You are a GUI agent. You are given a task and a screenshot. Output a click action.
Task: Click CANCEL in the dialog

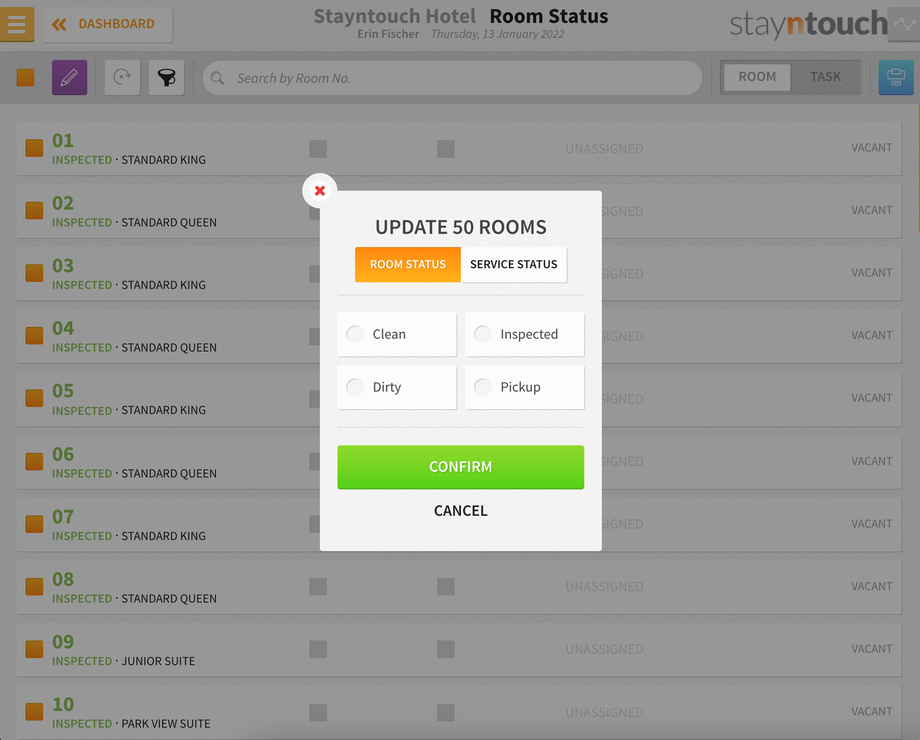461,511
